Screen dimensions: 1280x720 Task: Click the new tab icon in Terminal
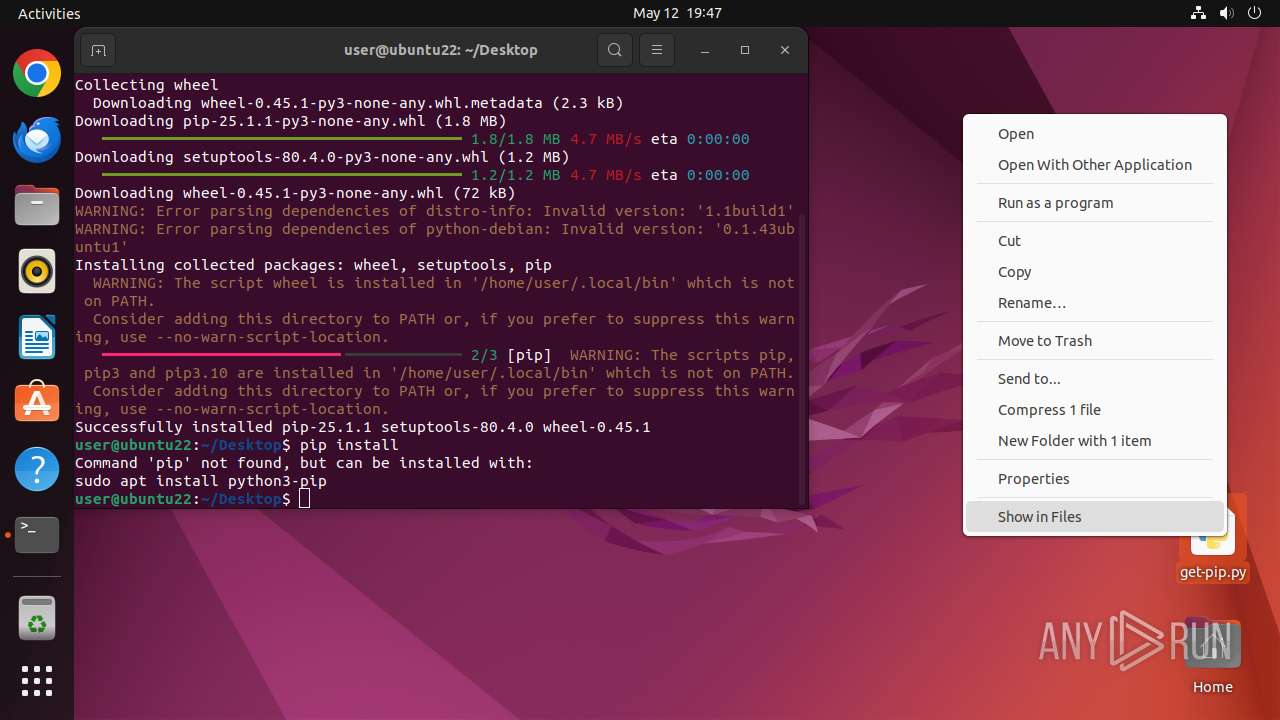[x=97, y=50]
